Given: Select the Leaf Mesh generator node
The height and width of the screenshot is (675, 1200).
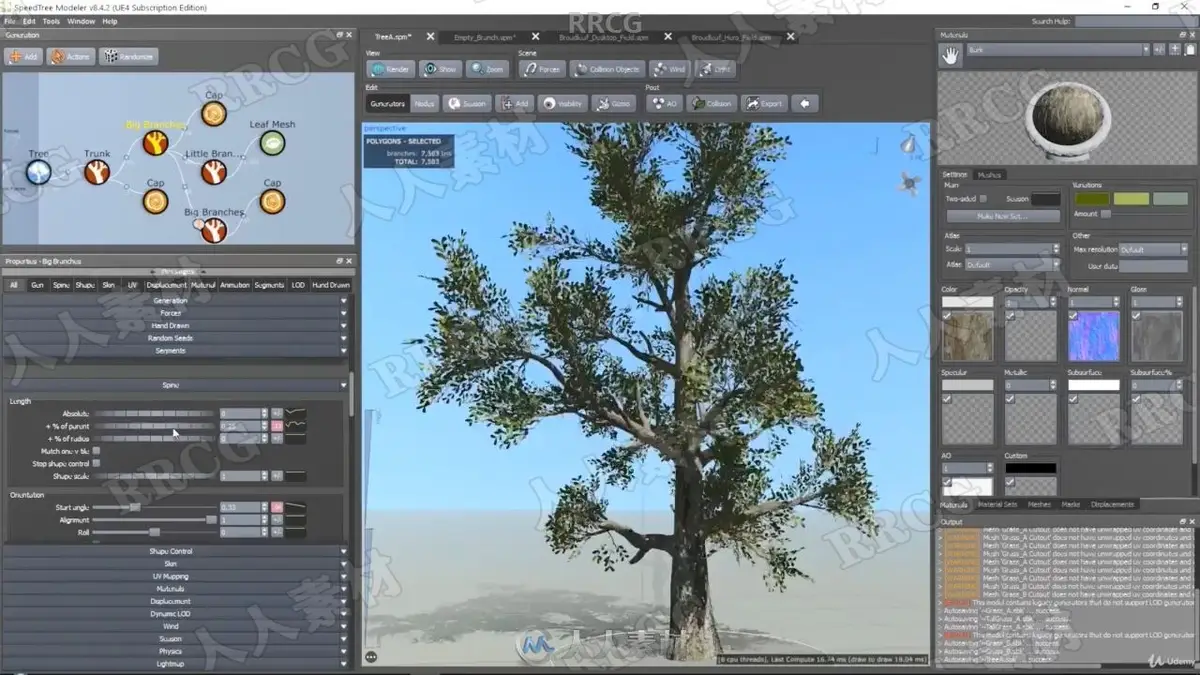Looking at the screenshot, I should click(272, 144).
